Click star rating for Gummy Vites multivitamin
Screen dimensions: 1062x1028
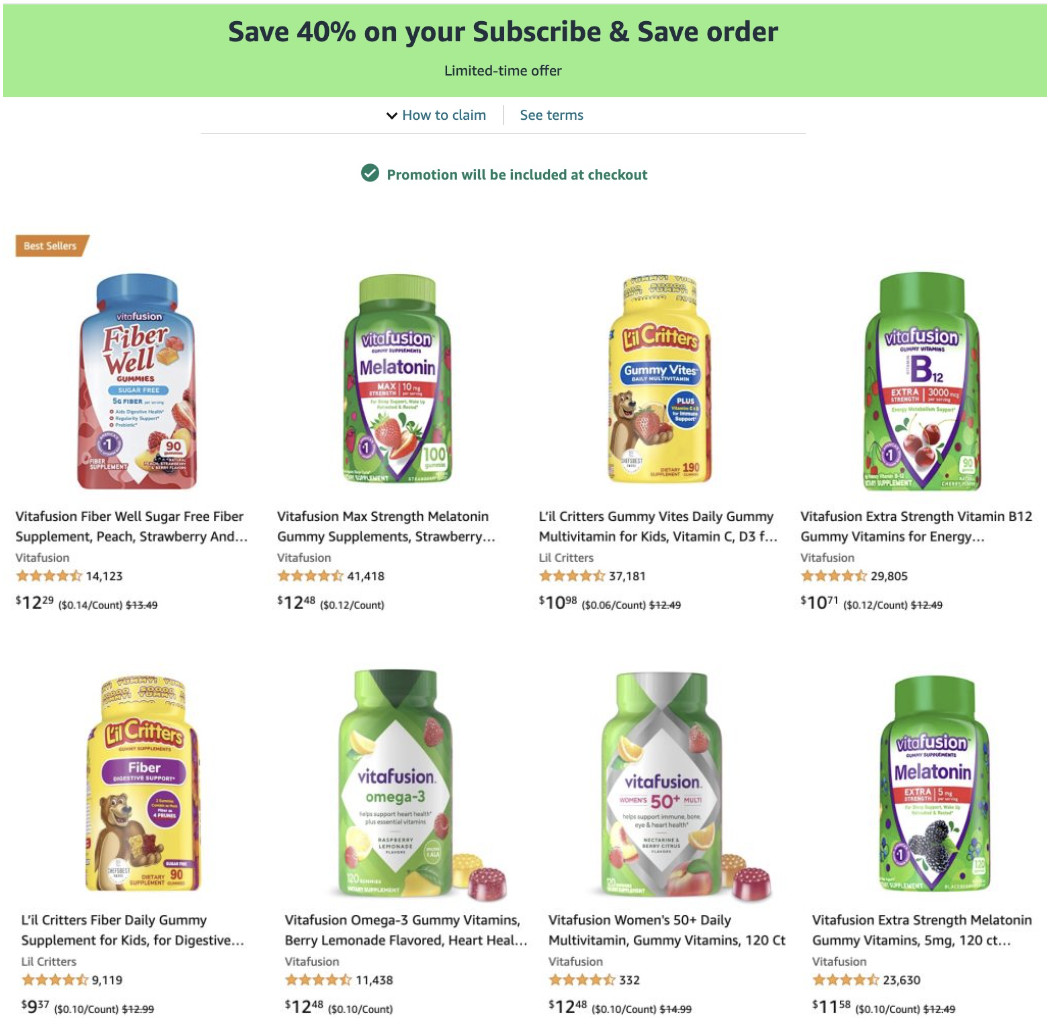click(572, 576)
